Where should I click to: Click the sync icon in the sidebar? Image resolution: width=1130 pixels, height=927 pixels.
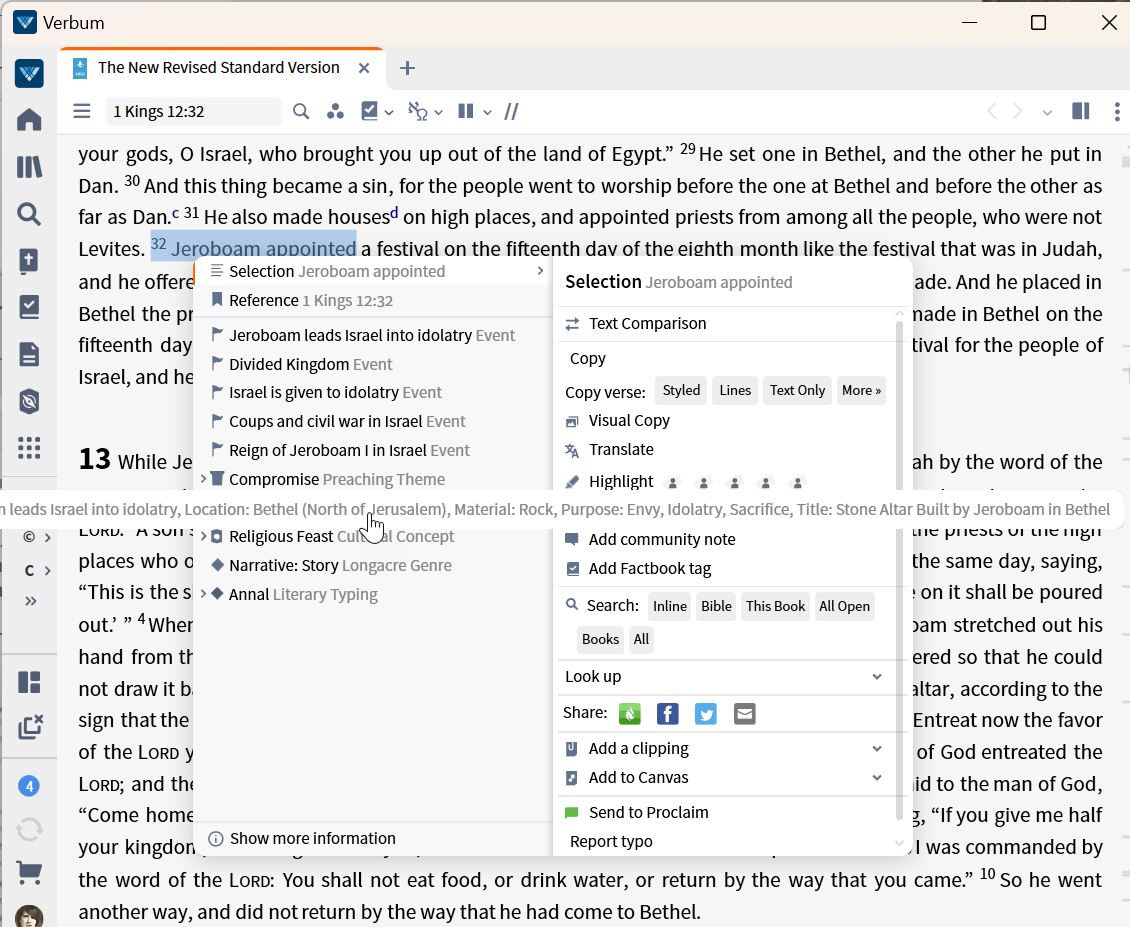(x=29, y=830)
